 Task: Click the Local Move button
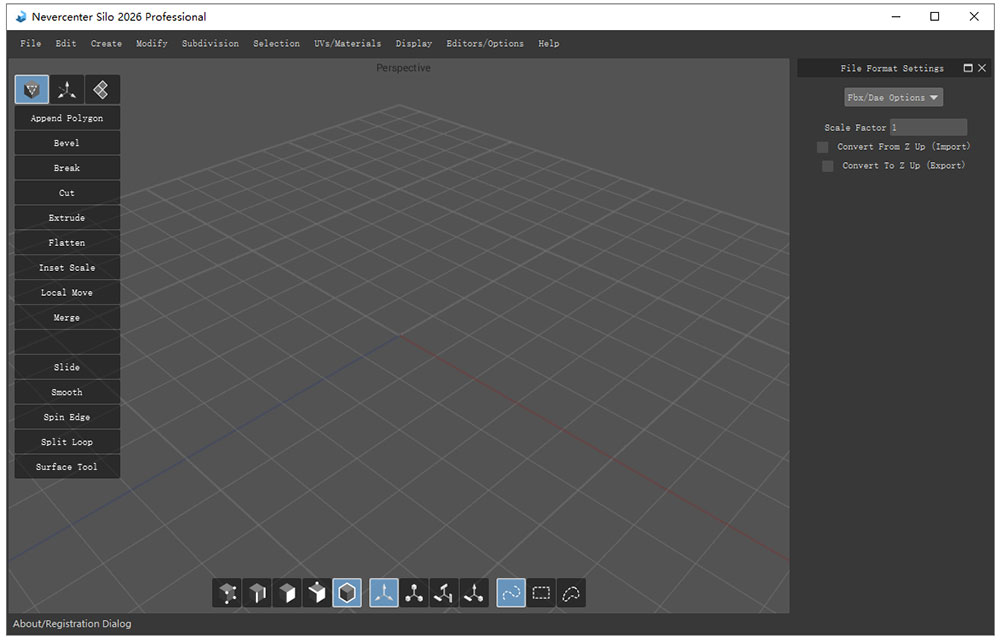click(x=67, y=293)
